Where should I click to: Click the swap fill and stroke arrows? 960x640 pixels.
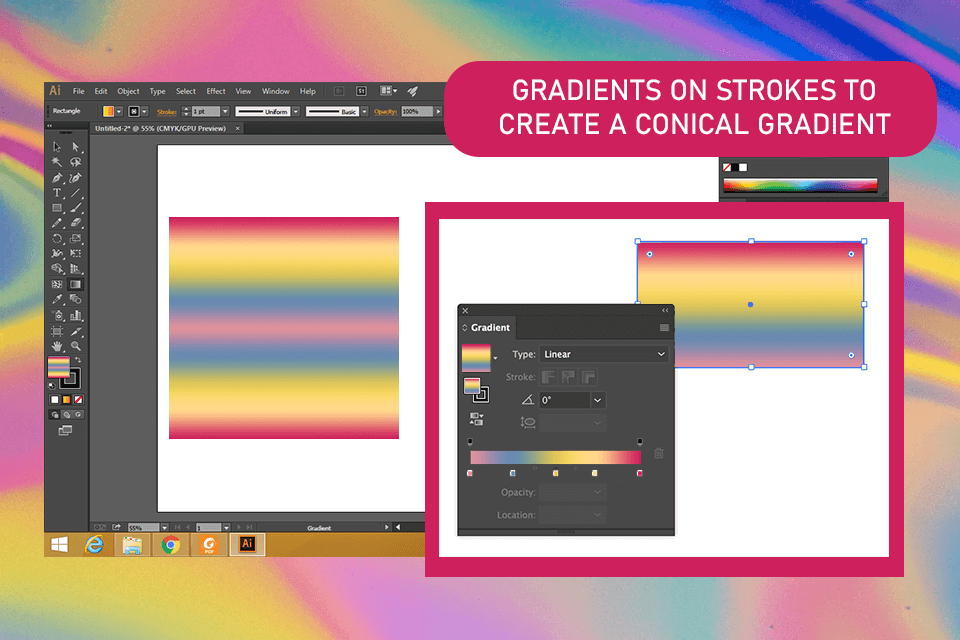(x=78, y=360)
